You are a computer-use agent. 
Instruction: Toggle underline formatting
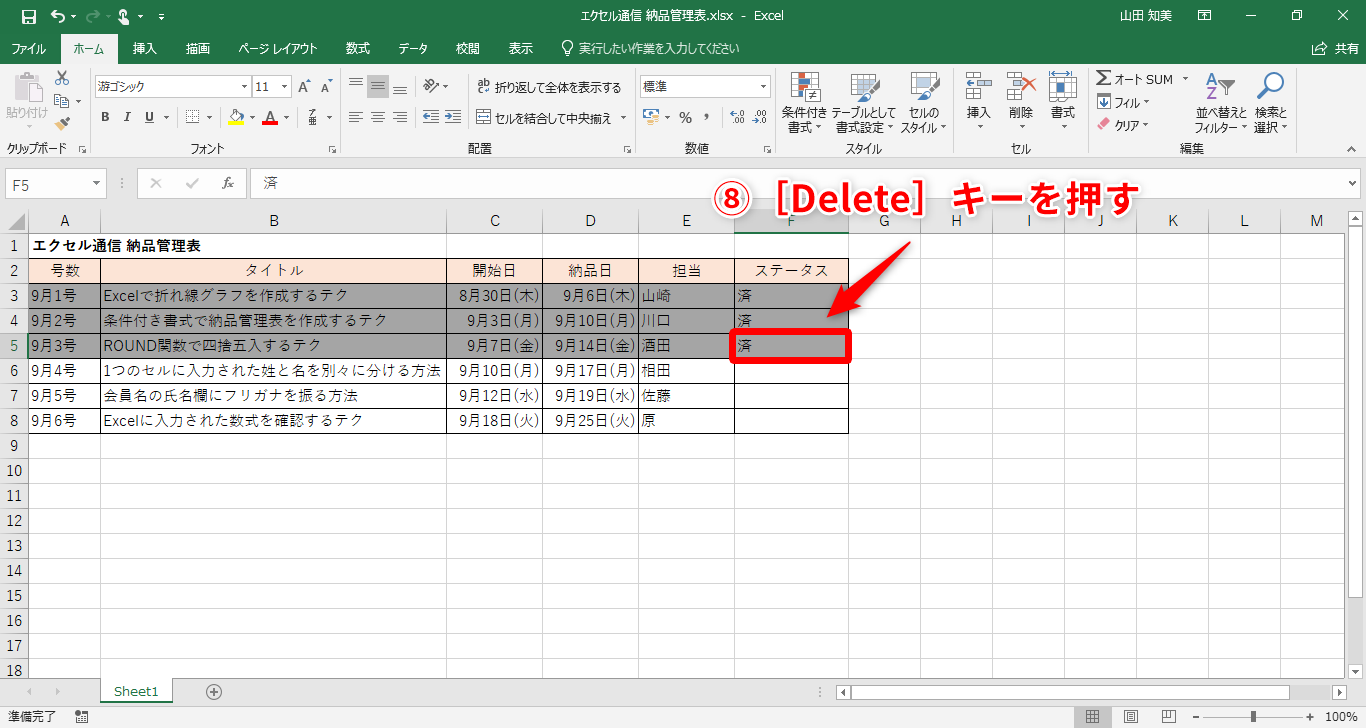[x=150, y=117]
